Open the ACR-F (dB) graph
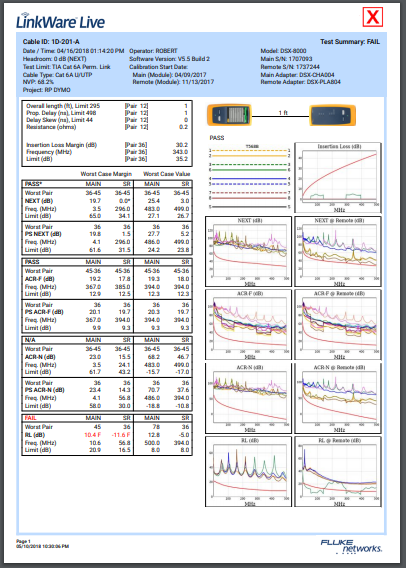 pos(248,325)
